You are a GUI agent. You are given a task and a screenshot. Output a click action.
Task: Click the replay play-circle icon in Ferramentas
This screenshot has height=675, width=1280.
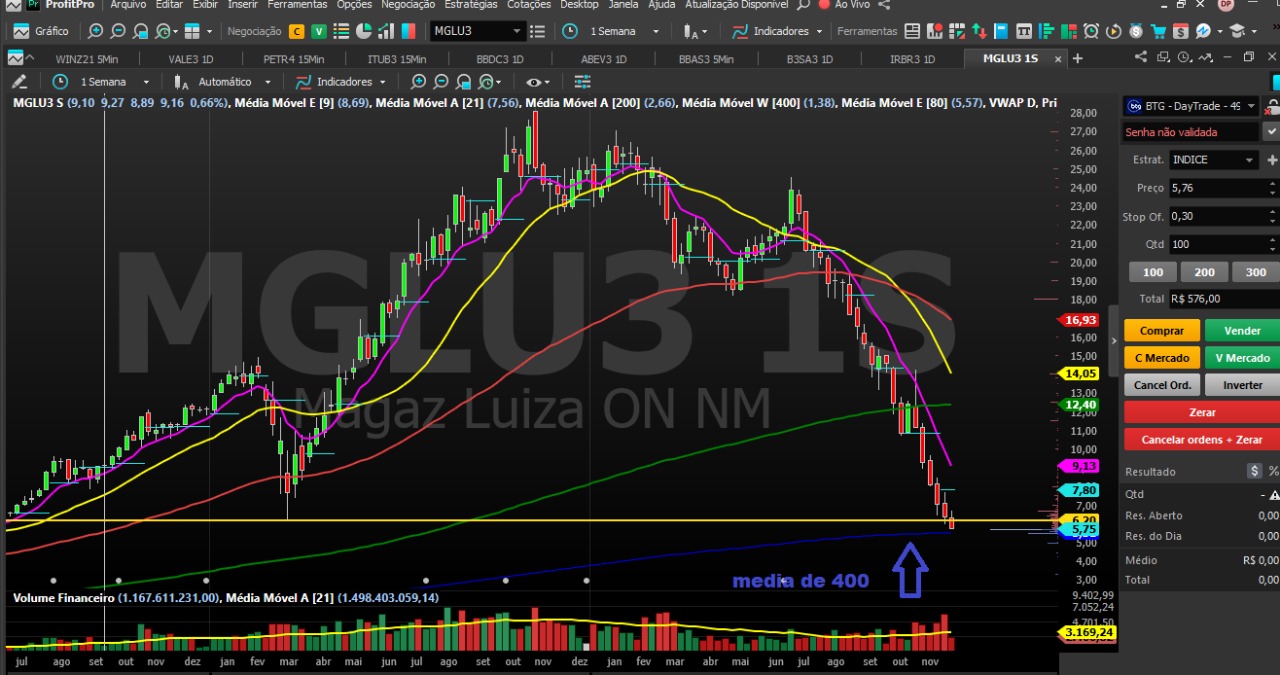click(1114, 31)
